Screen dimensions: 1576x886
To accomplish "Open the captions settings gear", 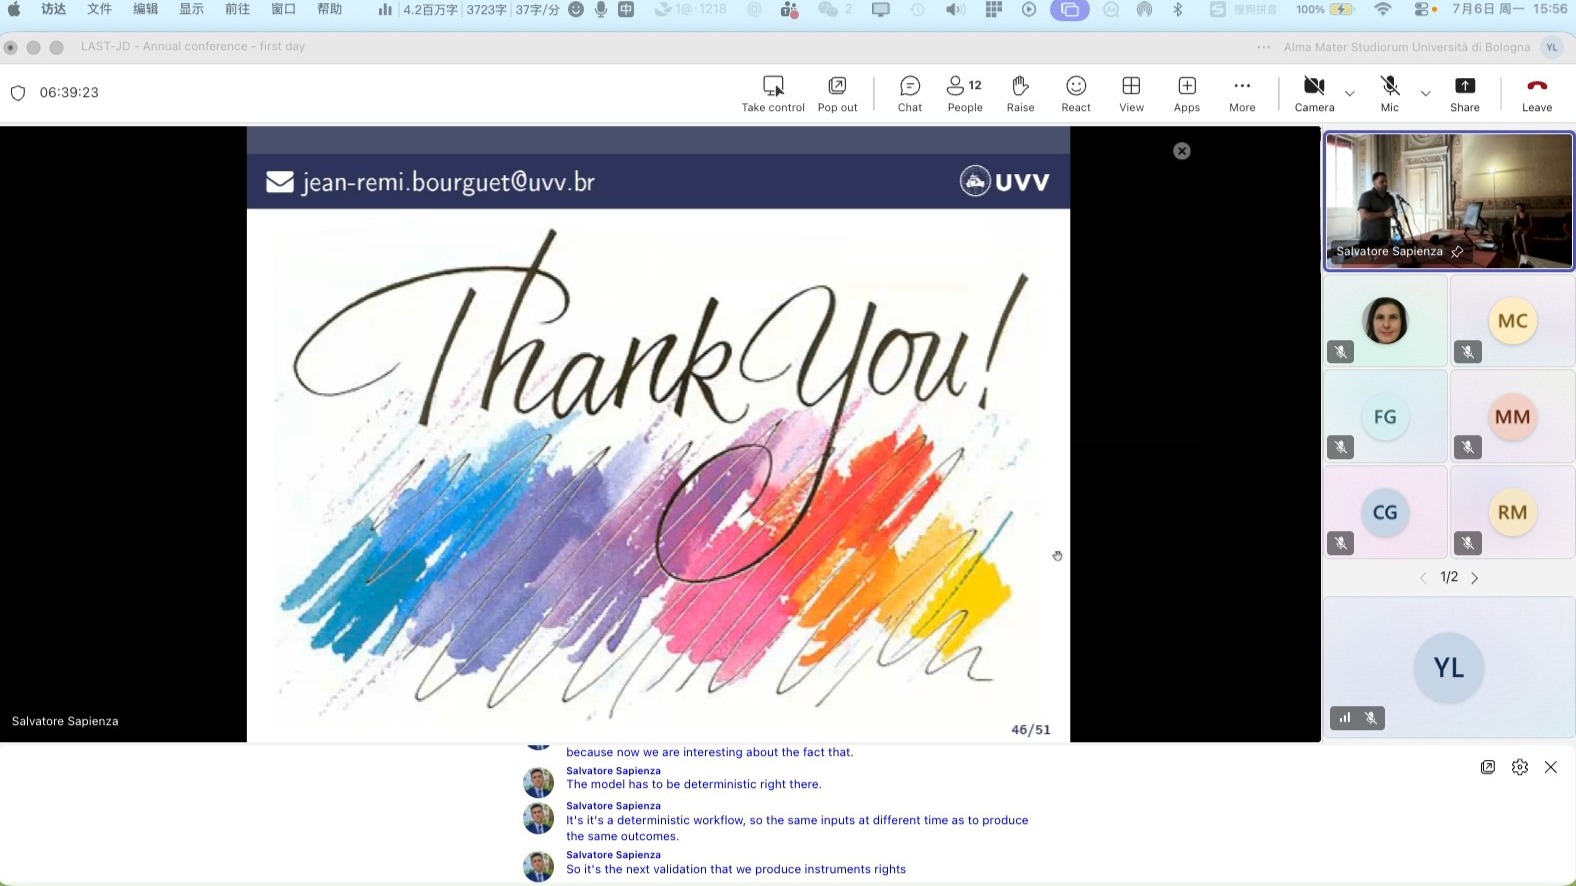I will [x=1520, y=767].
